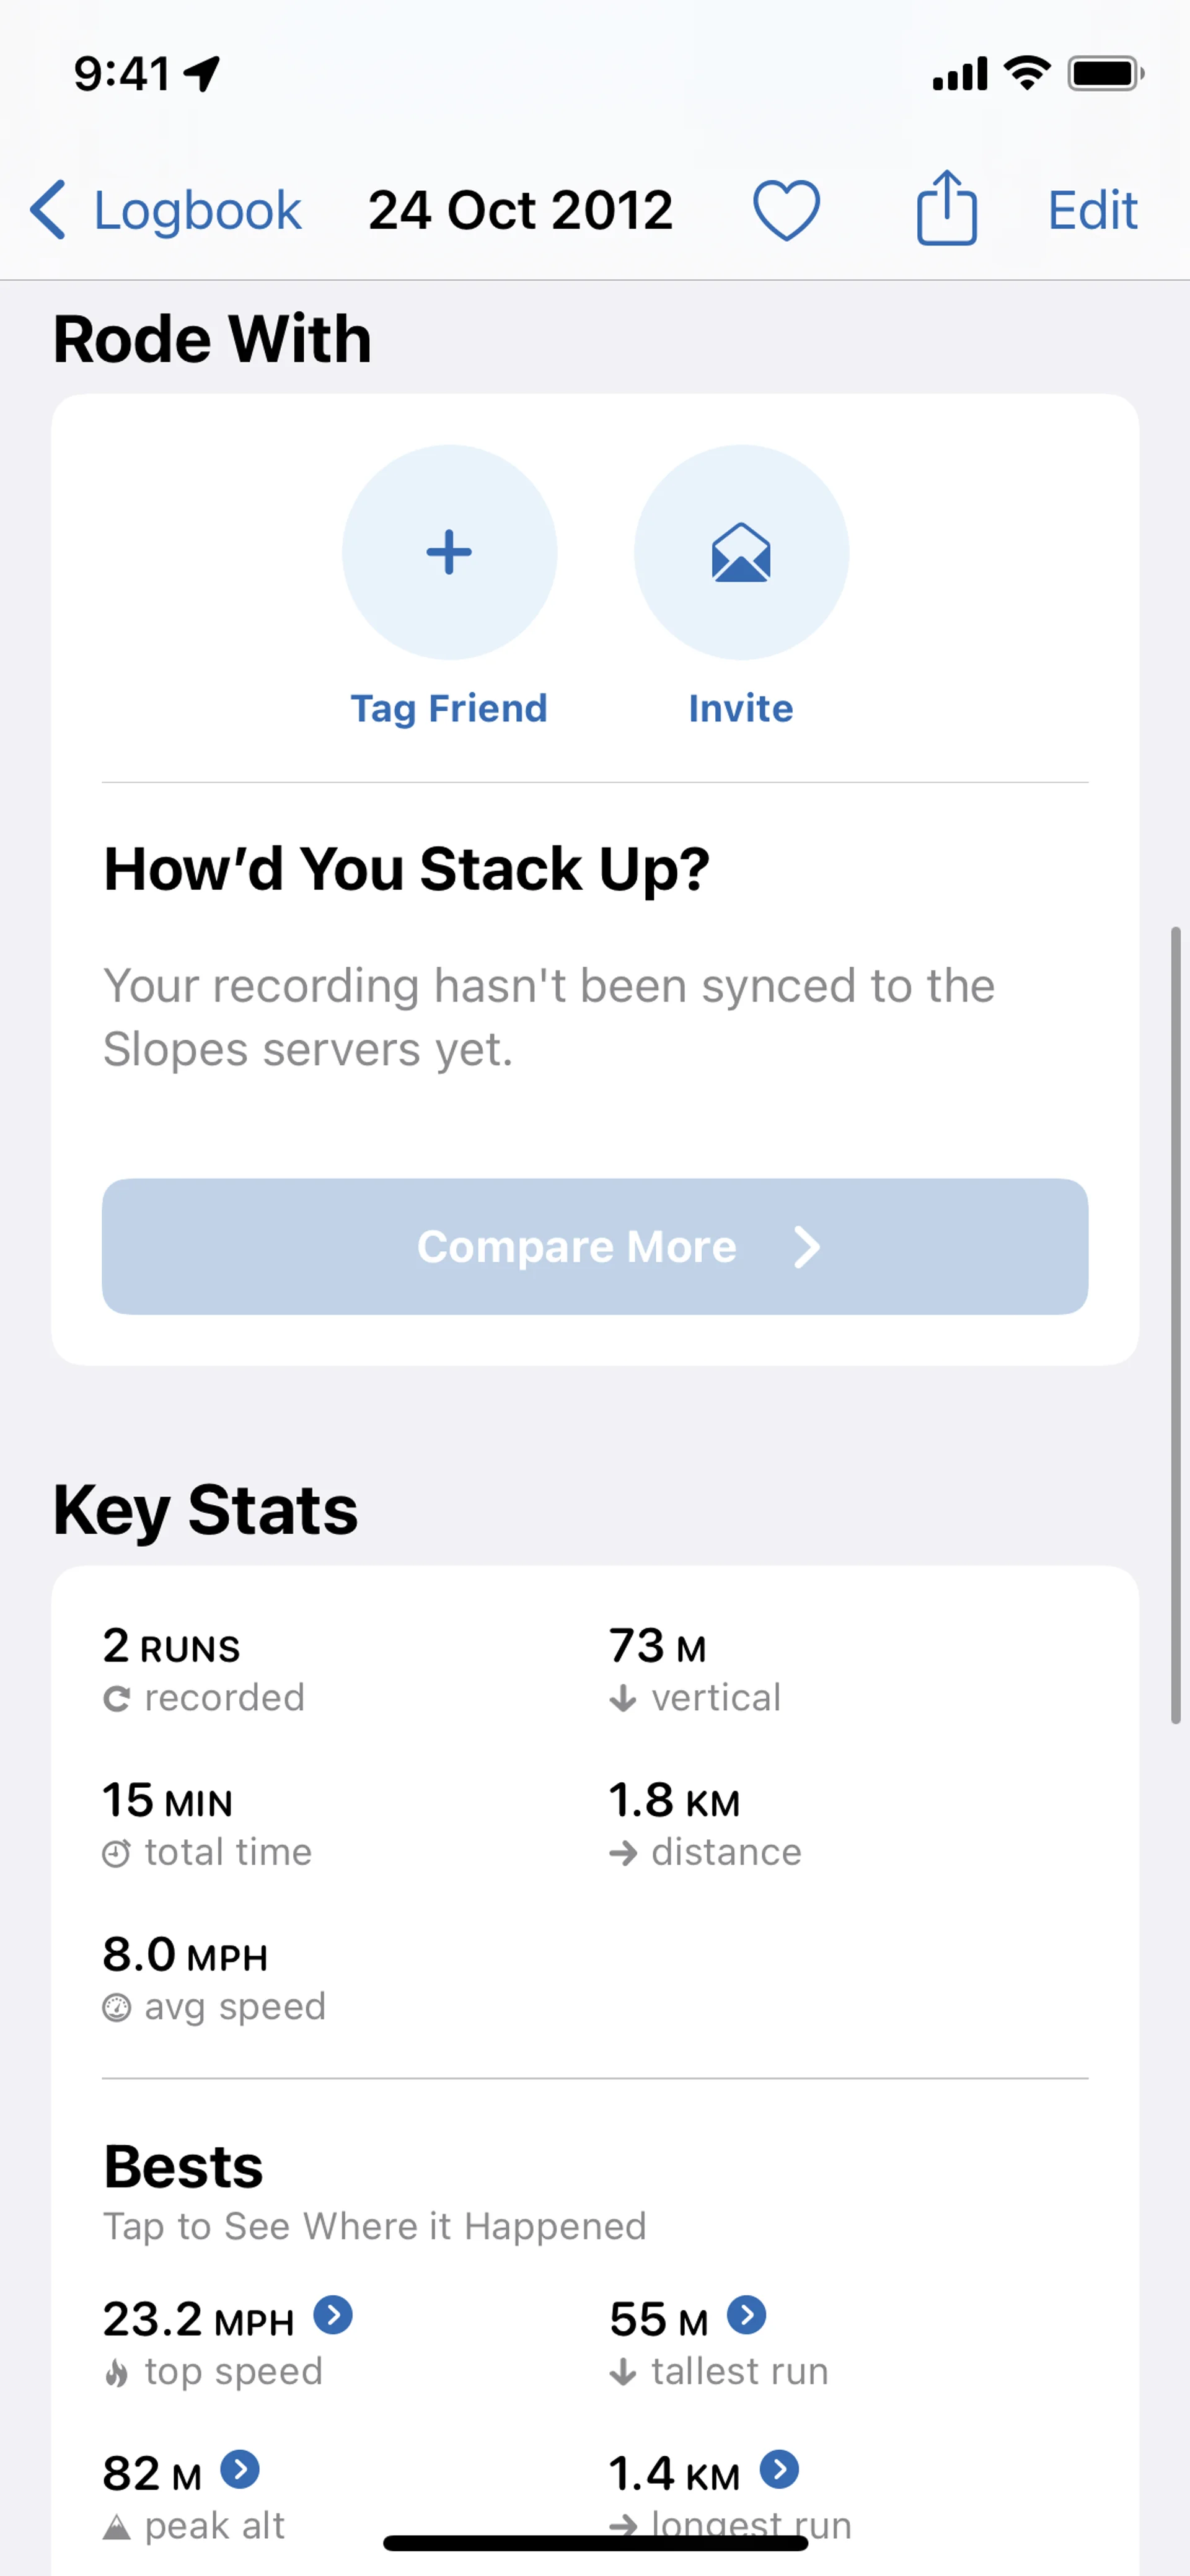This screenshot has height=2576, width=1190.
Task: Tap the 2 runs recorded stat
Action: click(x=204, y=1670)
